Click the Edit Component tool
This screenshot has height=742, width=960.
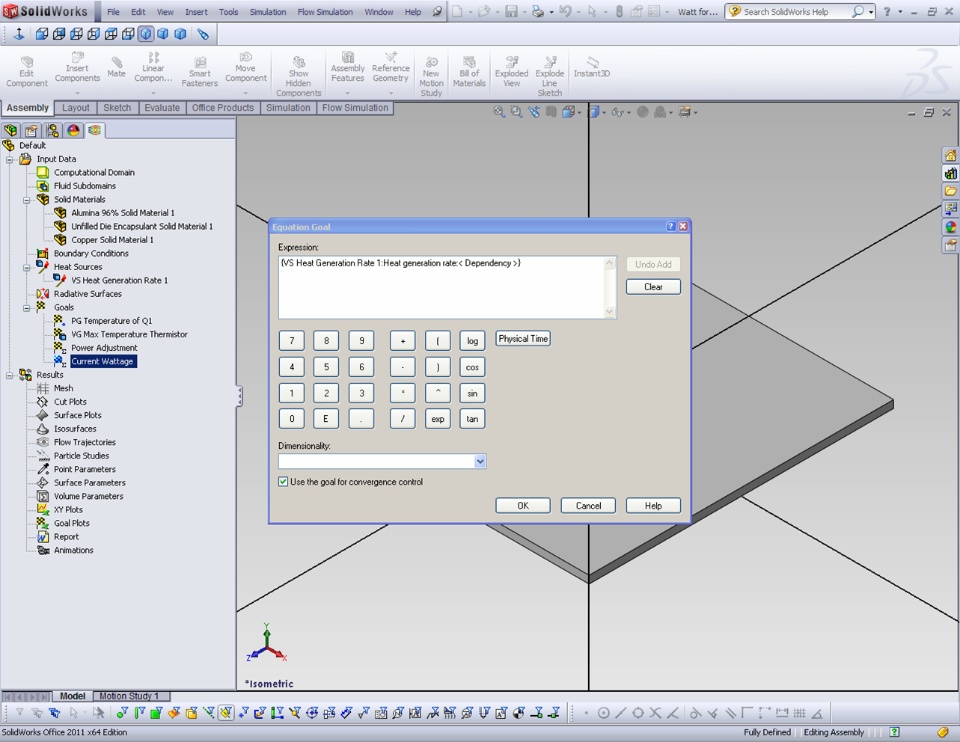point(26,72)
